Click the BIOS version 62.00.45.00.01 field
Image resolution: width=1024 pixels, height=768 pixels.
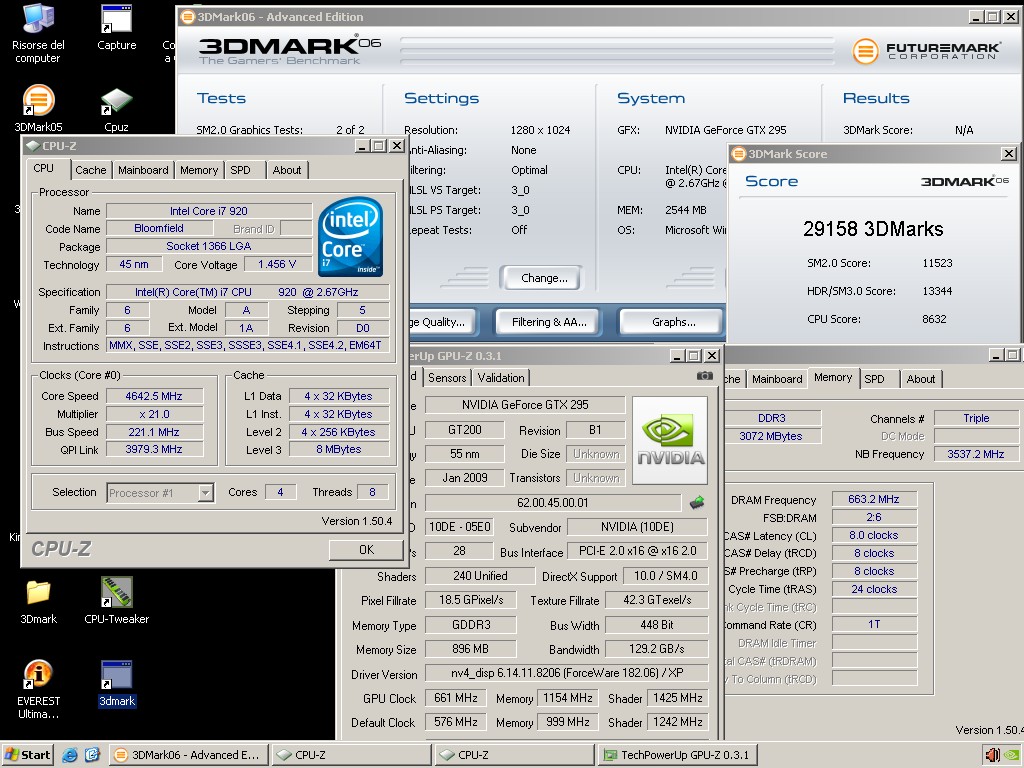pos(552,503)
